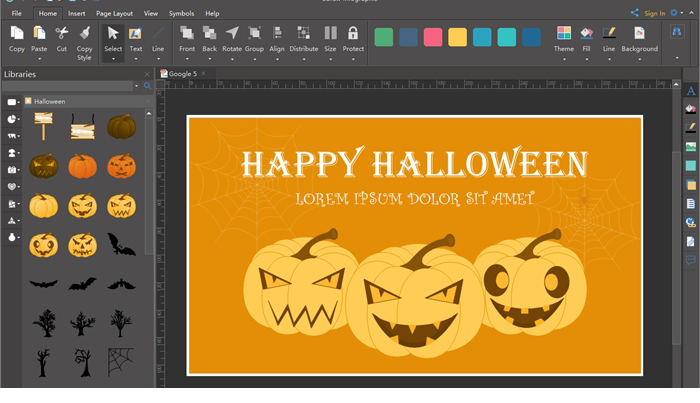Open the View tab
This screenshot has width=700, height=403.
pos(151,13)
